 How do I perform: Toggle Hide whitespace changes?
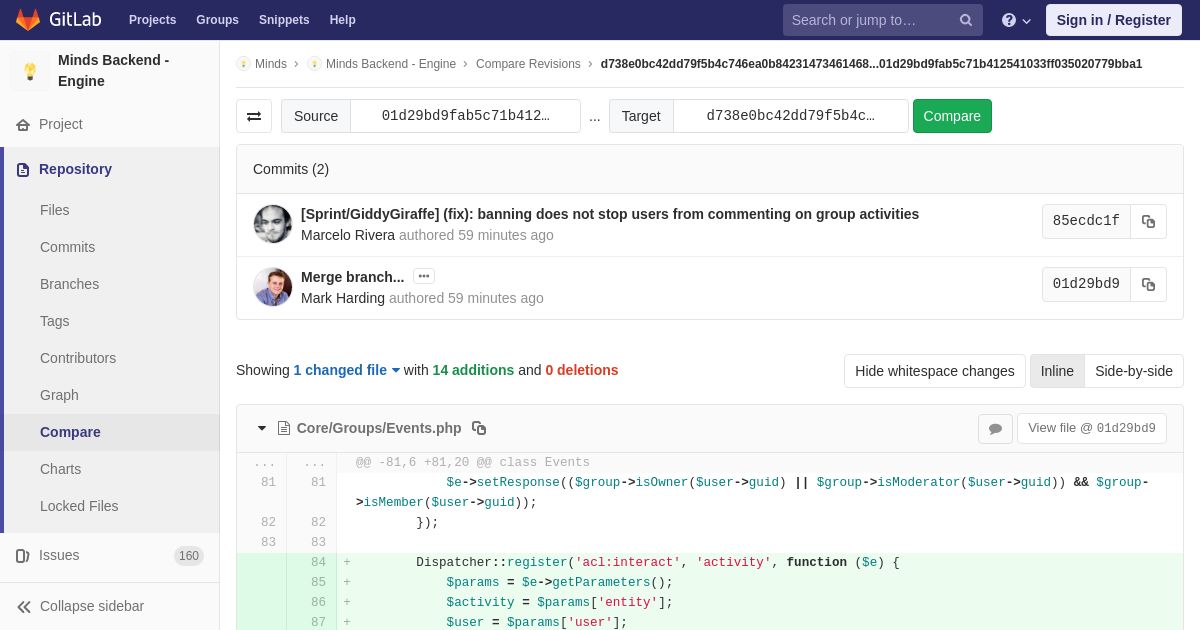[935, 371]
